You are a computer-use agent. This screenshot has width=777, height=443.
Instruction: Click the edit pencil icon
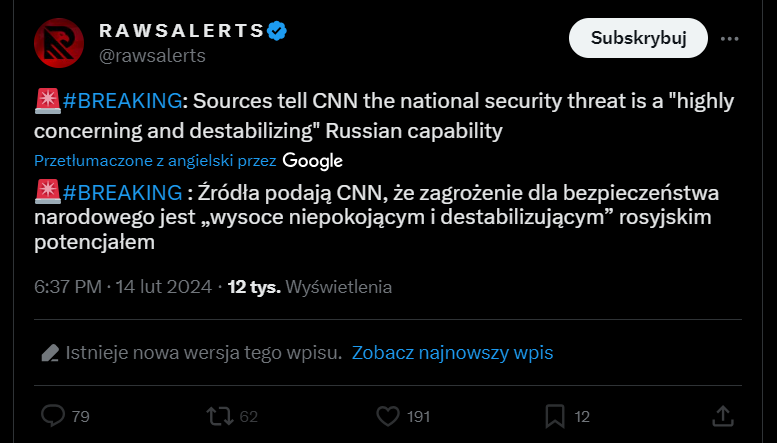tap(50, 353)
